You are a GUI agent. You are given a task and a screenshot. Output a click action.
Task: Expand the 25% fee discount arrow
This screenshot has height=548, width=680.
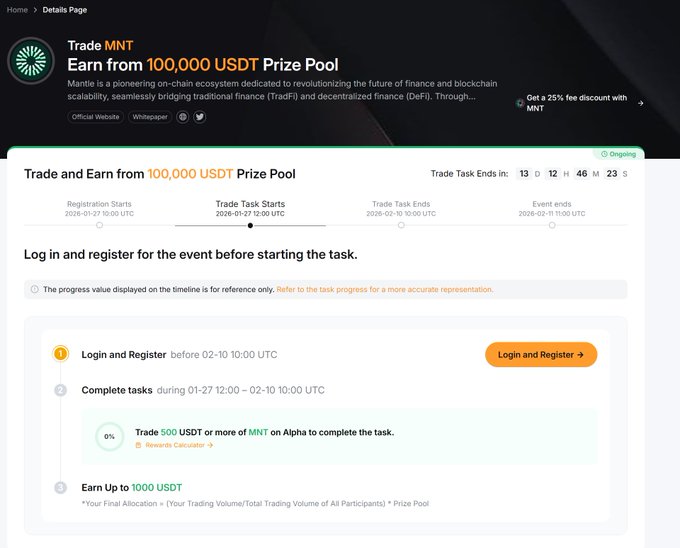point(640,103)
